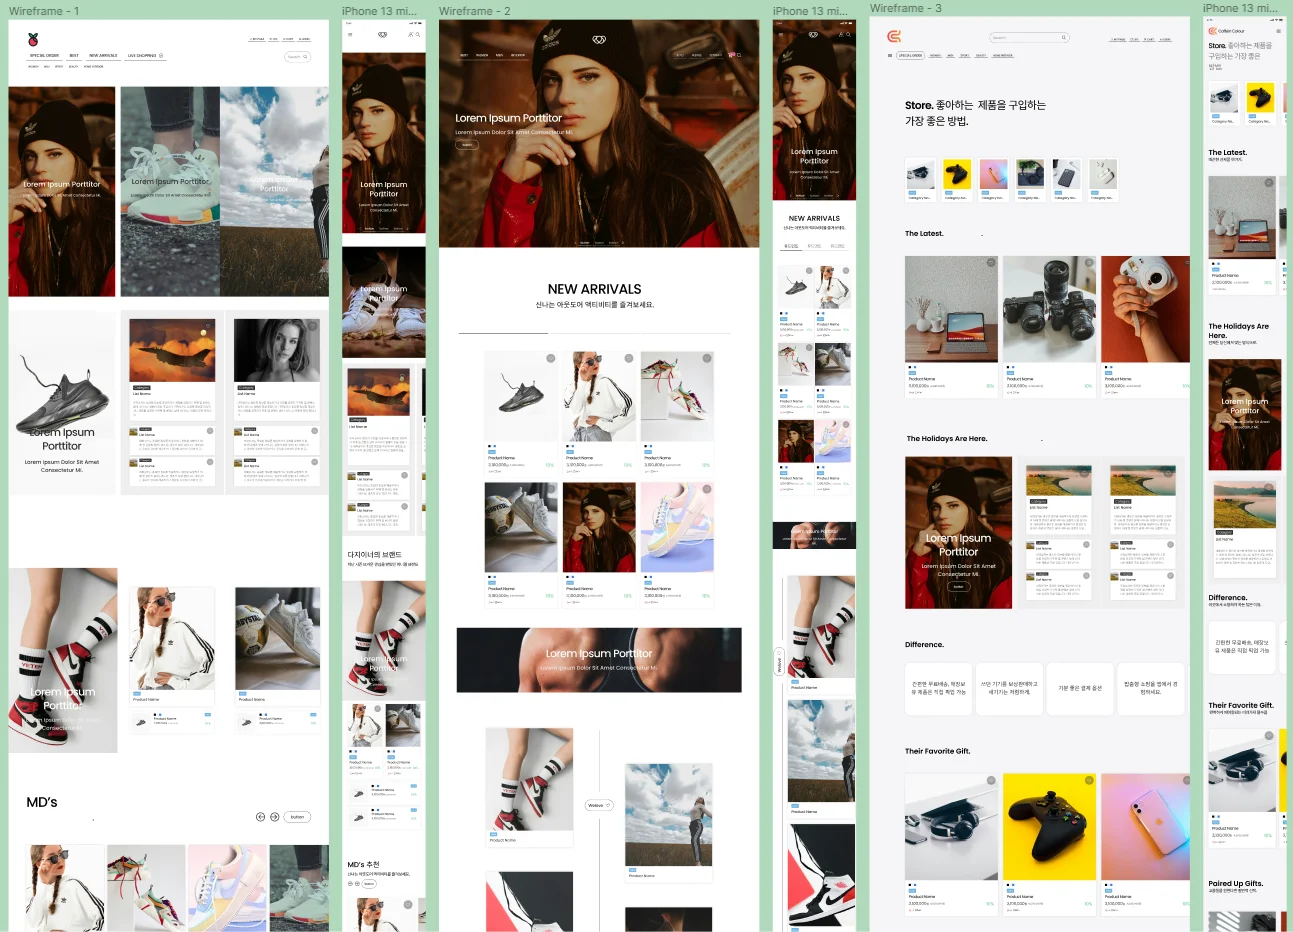Select NEW ARRIVALS tab in Wireframe 1 navigation
The width and height of the screenshot is (1293, 932).
point(103,56)
